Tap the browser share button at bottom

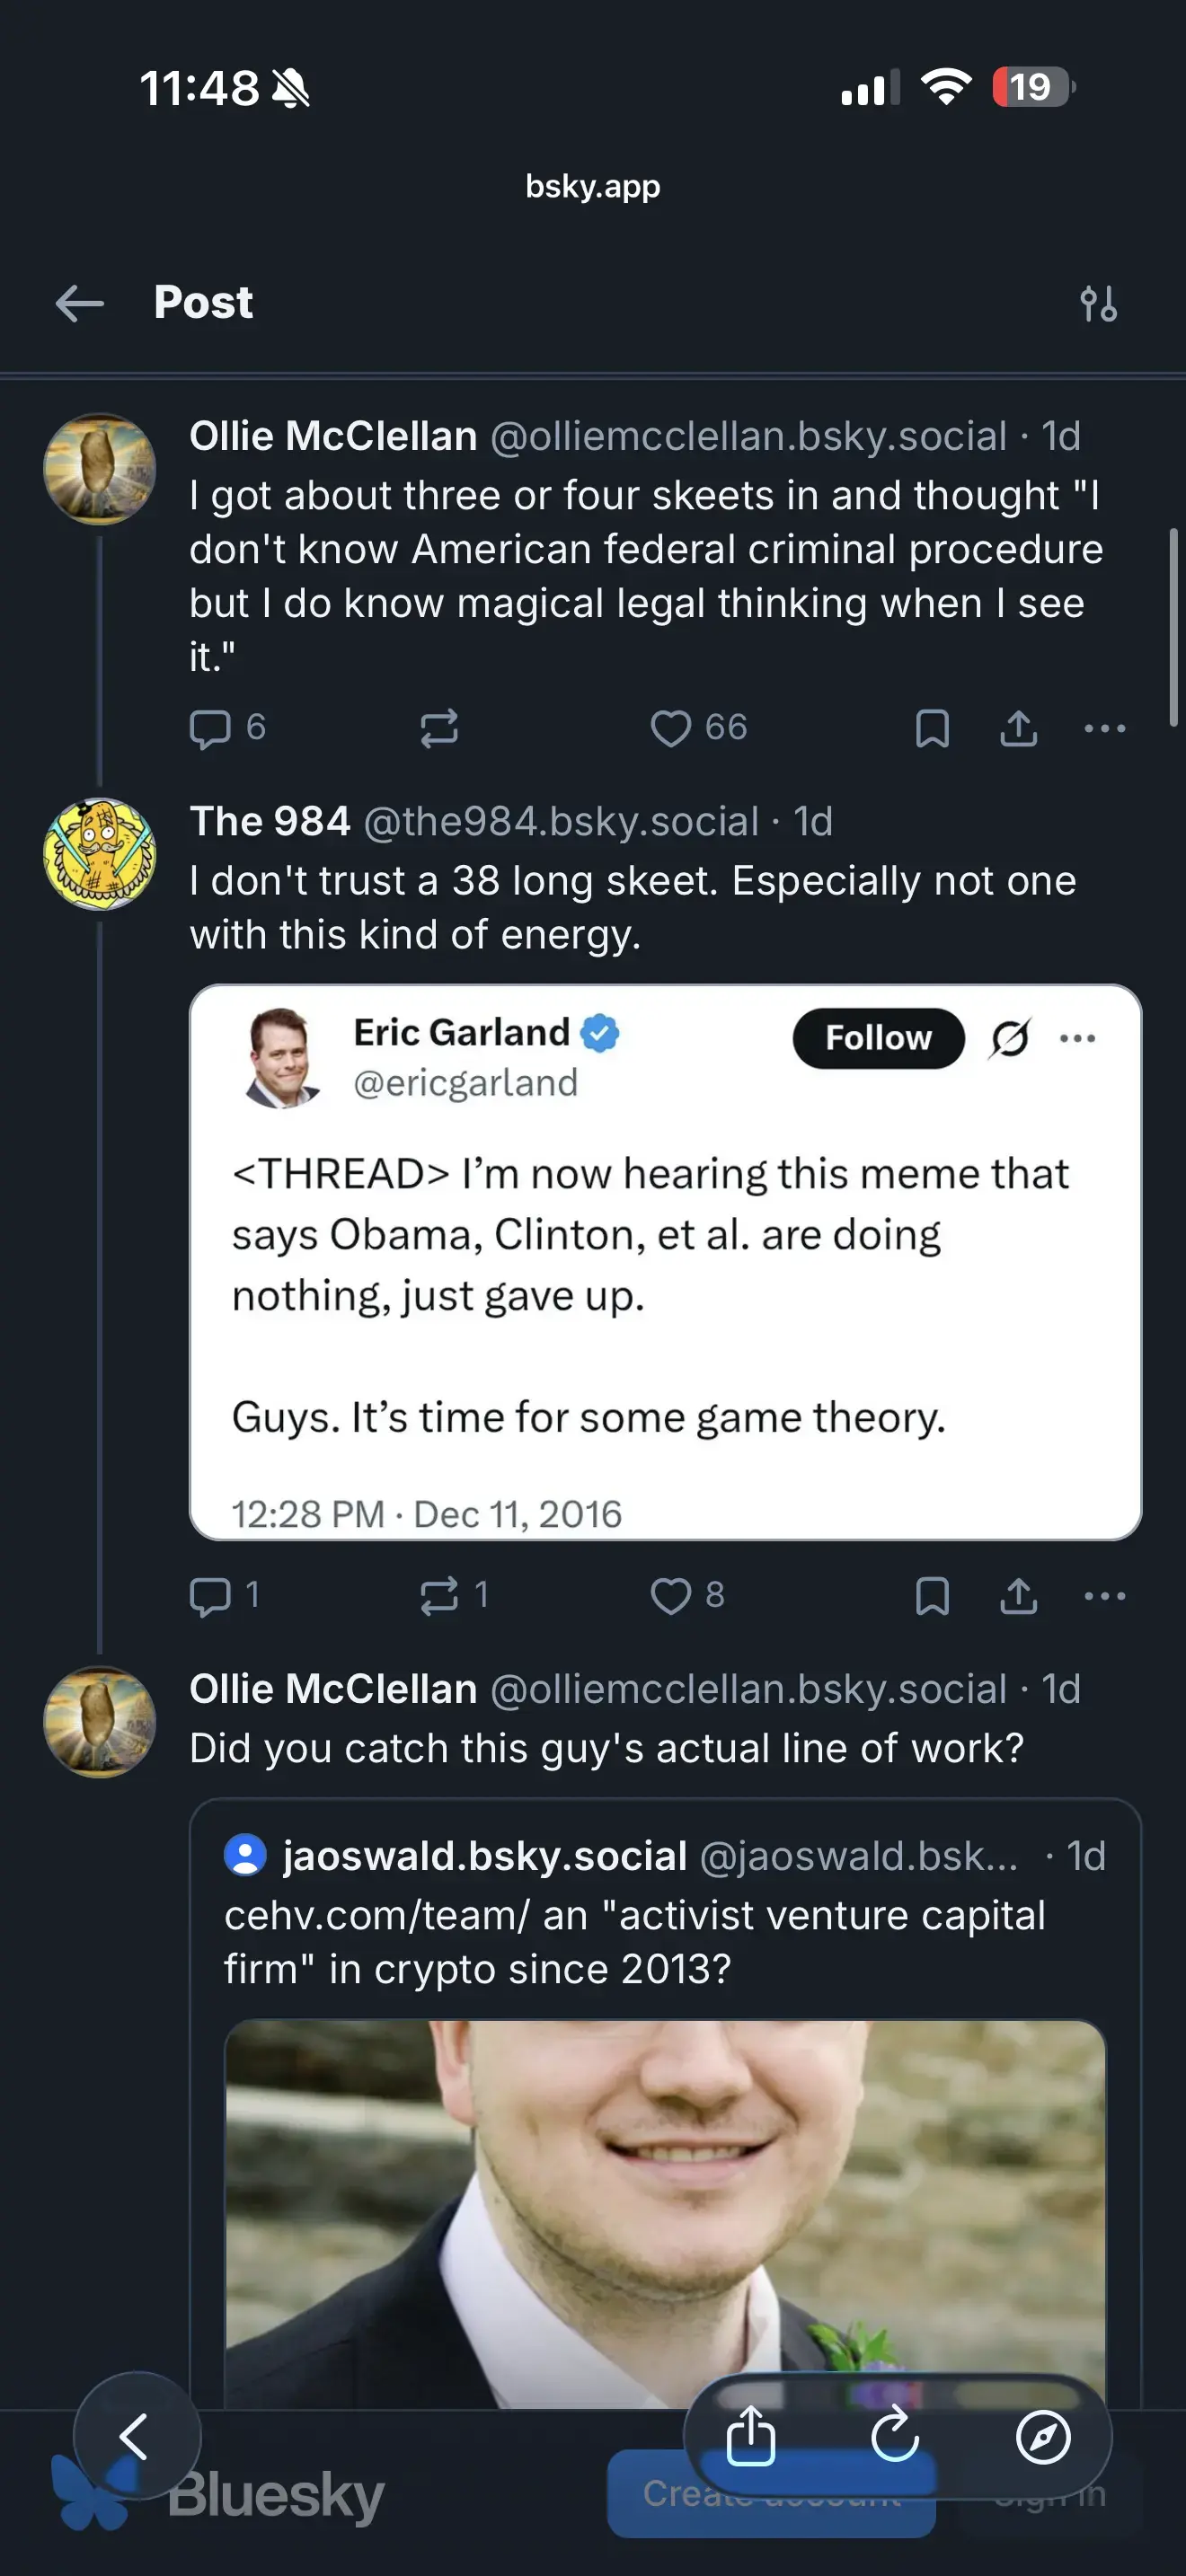pyautogui.click(x=750, y=2436)
